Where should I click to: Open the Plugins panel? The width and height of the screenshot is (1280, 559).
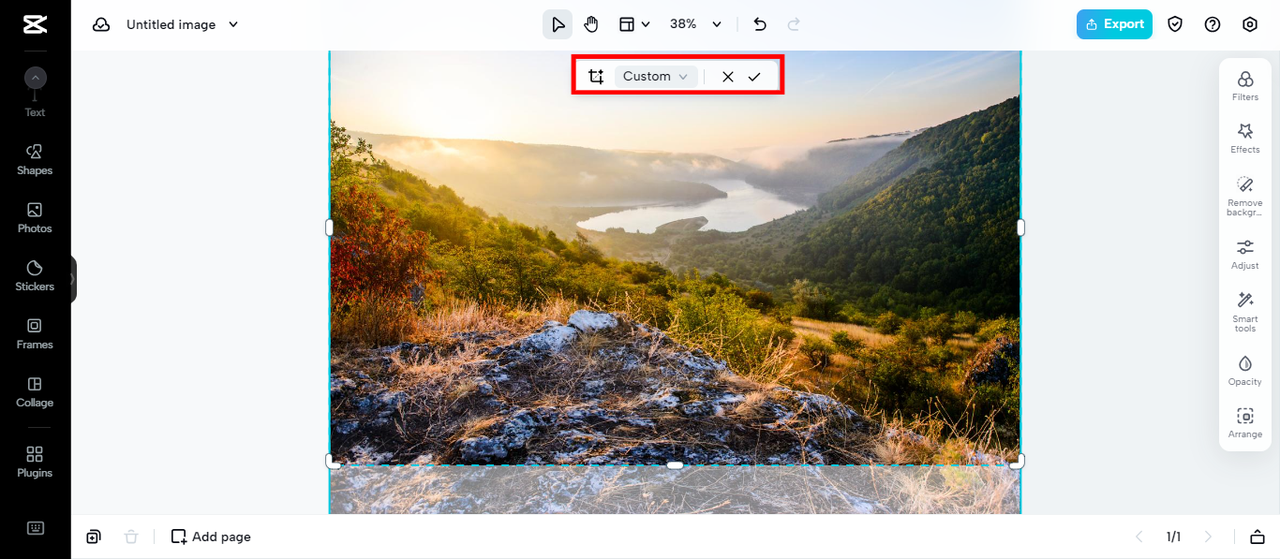(35, 461)
